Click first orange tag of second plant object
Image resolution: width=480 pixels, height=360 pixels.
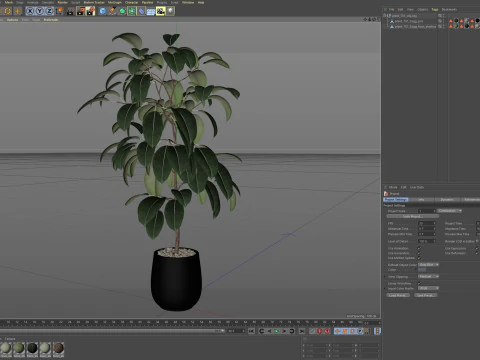click(x=451, y=21)
